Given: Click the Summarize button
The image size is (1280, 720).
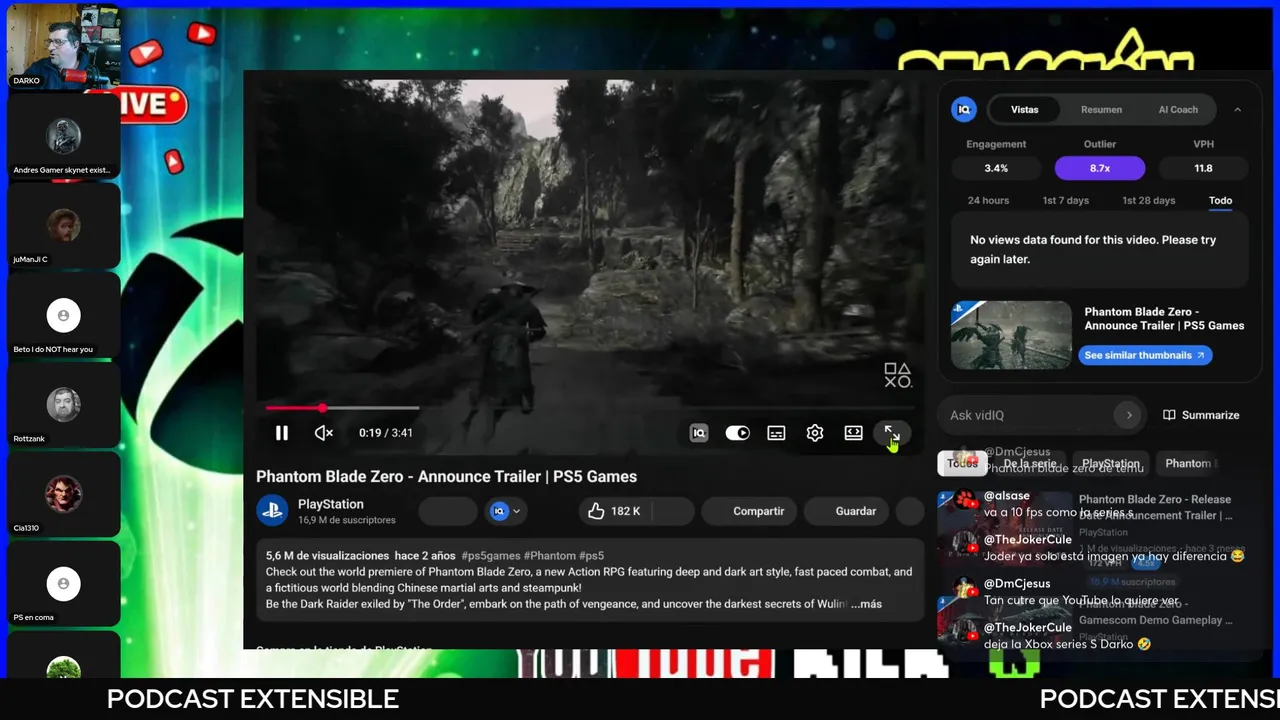Looking at the screenshot, I should 1201,415.
